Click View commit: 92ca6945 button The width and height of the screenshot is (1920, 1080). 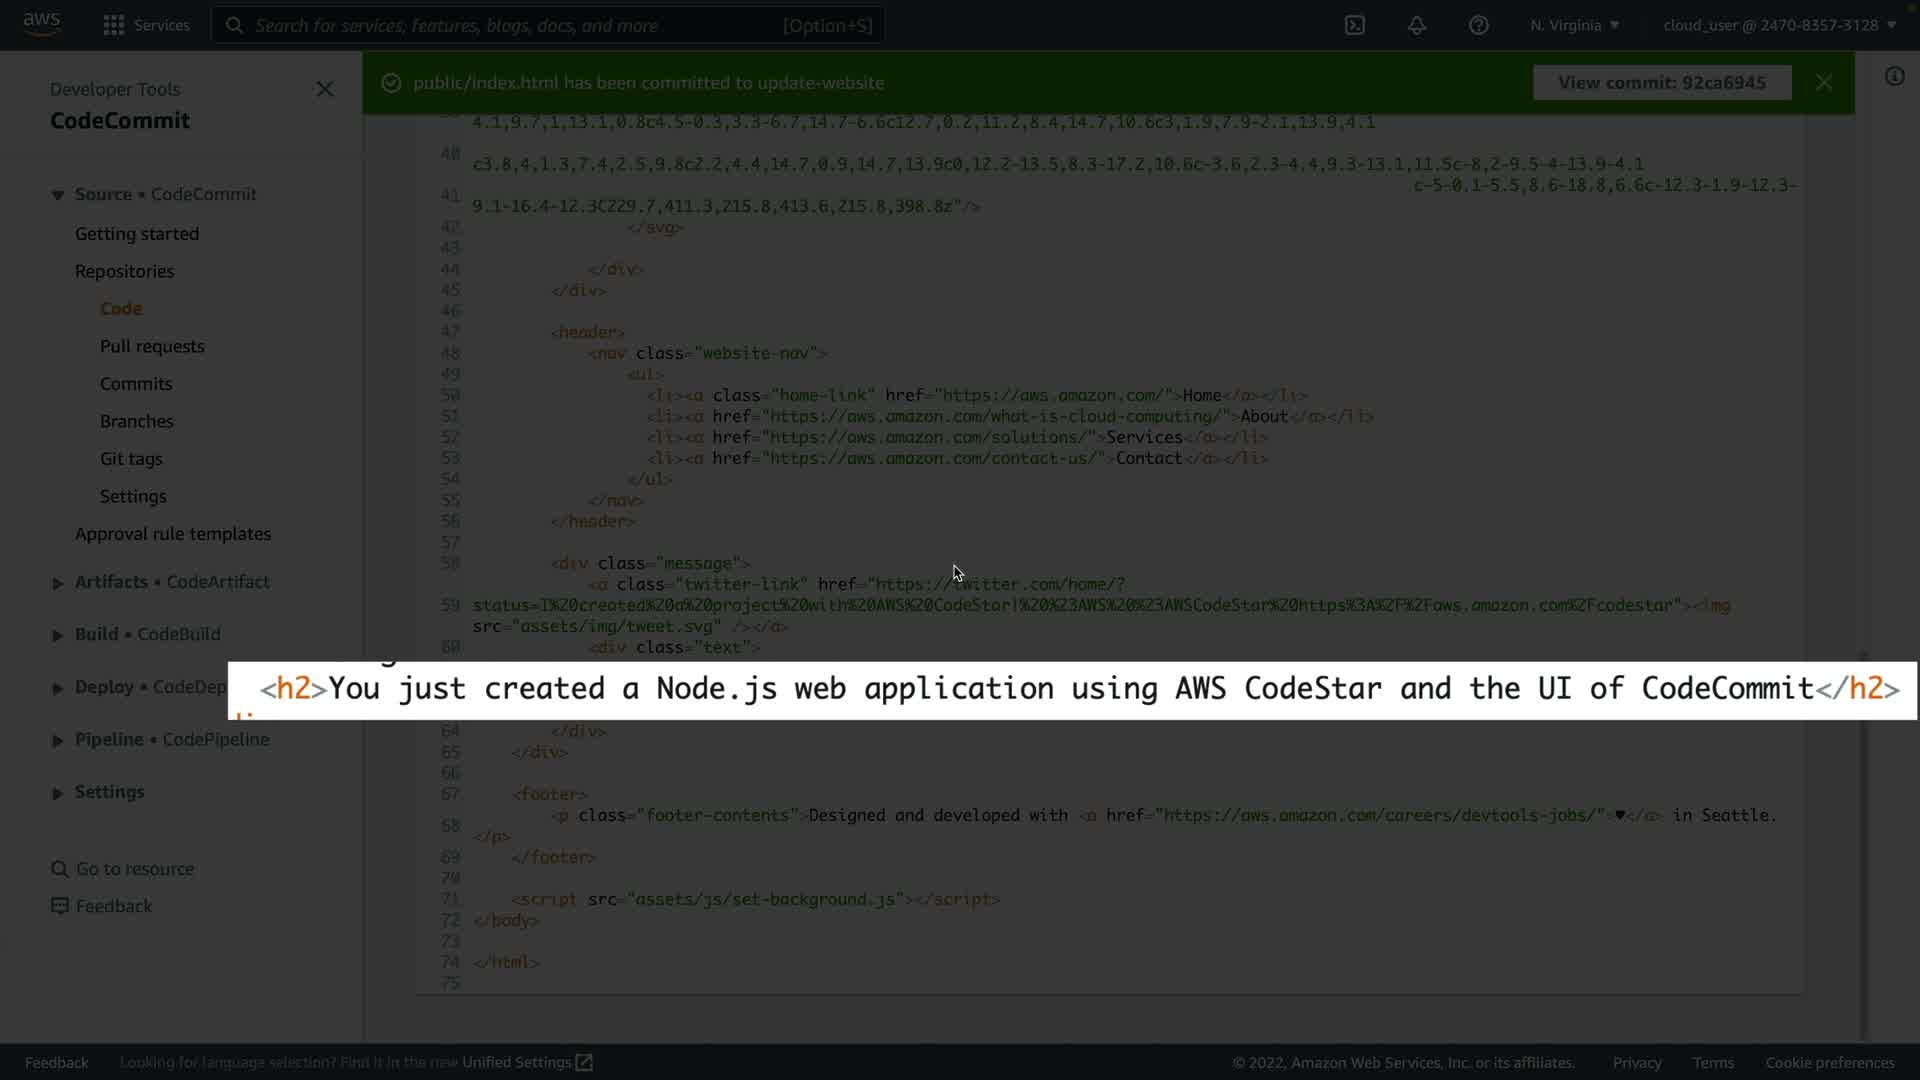1661,83
